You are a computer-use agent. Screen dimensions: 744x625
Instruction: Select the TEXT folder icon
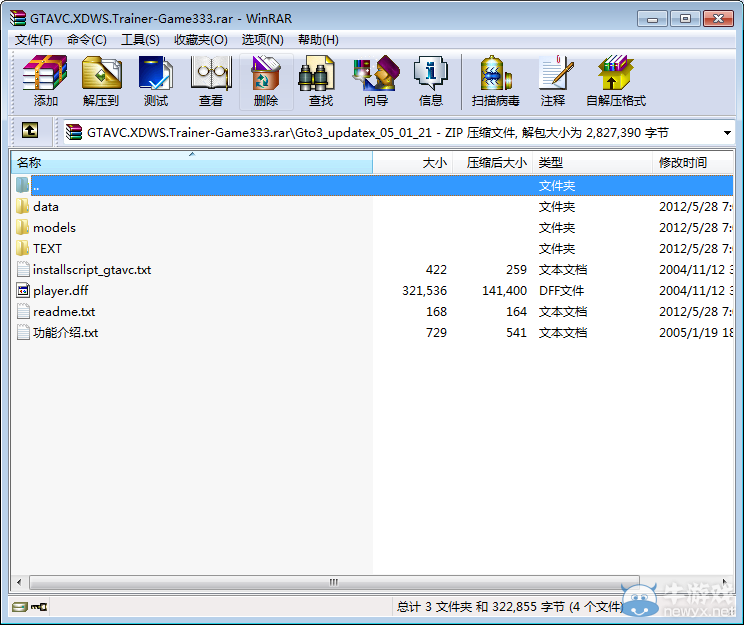coord(22,248)
